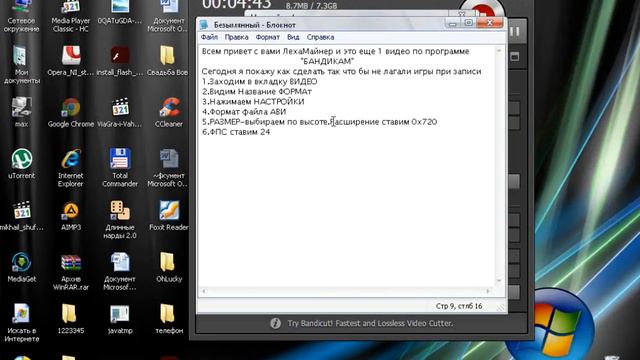Click the Notepad title bar icon
Viewport: 640px width, 360px height.
coord(204,25)
